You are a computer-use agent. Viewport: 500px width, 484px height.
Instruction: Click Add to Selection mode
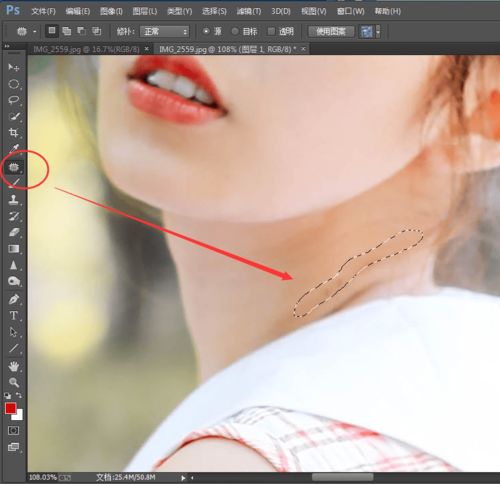point(67,31)
